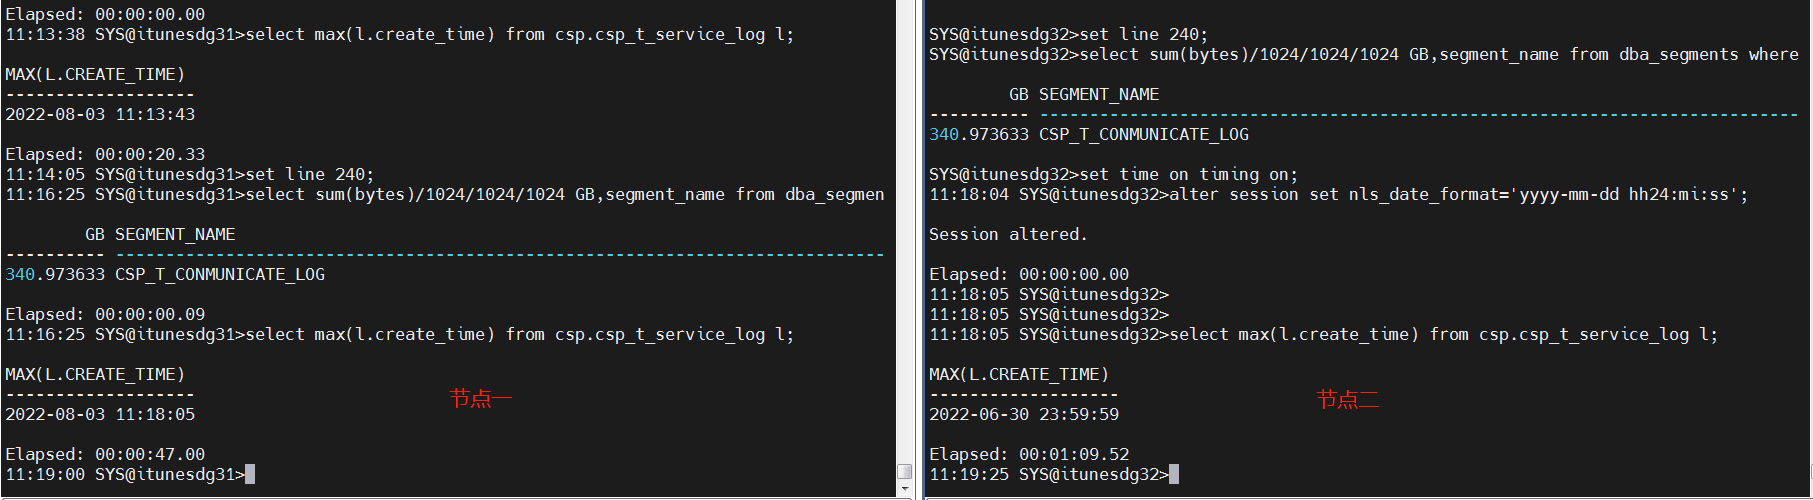Click the SEGMENT_NAME column header in right pane
Screen dimensions: 1813x500
pos(1099,94)
